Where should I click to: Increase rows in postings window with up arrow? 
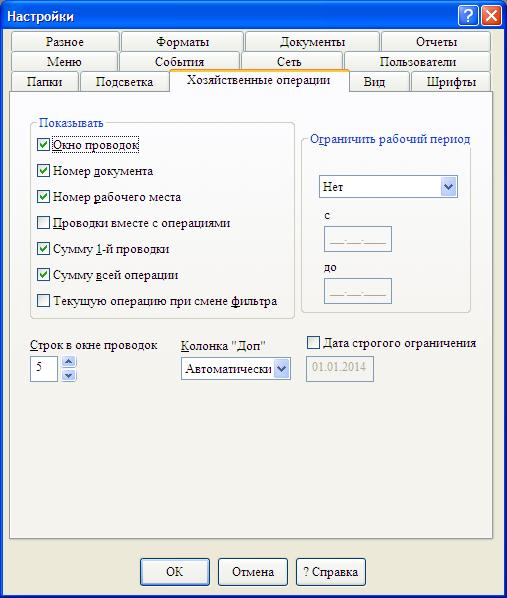pos(69,362)
